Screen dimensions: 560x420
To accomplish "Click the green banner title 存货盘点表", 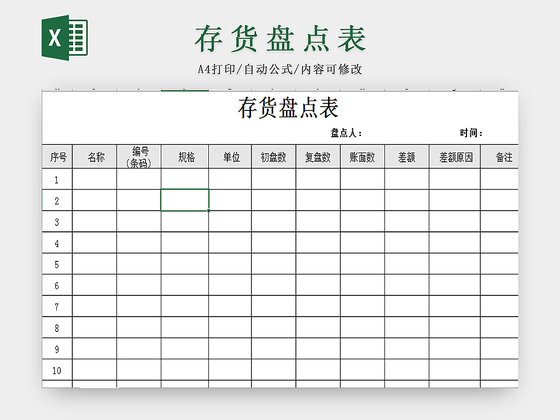I will pyautogui.click(x=280, y=39).
